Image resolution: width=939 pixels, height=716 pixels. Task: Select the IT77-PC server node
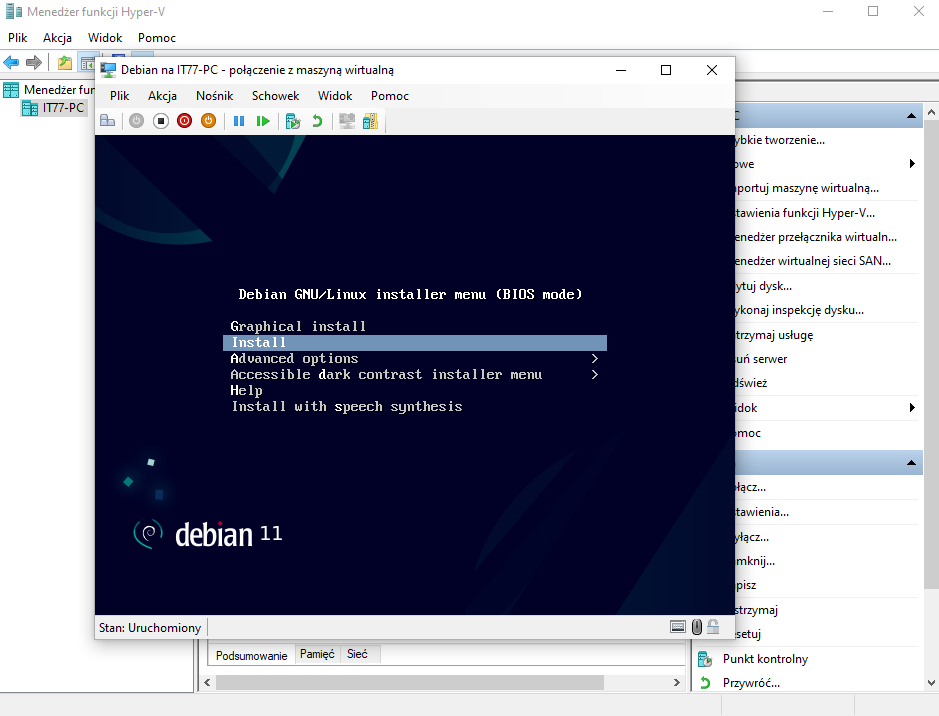tap(63, 108)
